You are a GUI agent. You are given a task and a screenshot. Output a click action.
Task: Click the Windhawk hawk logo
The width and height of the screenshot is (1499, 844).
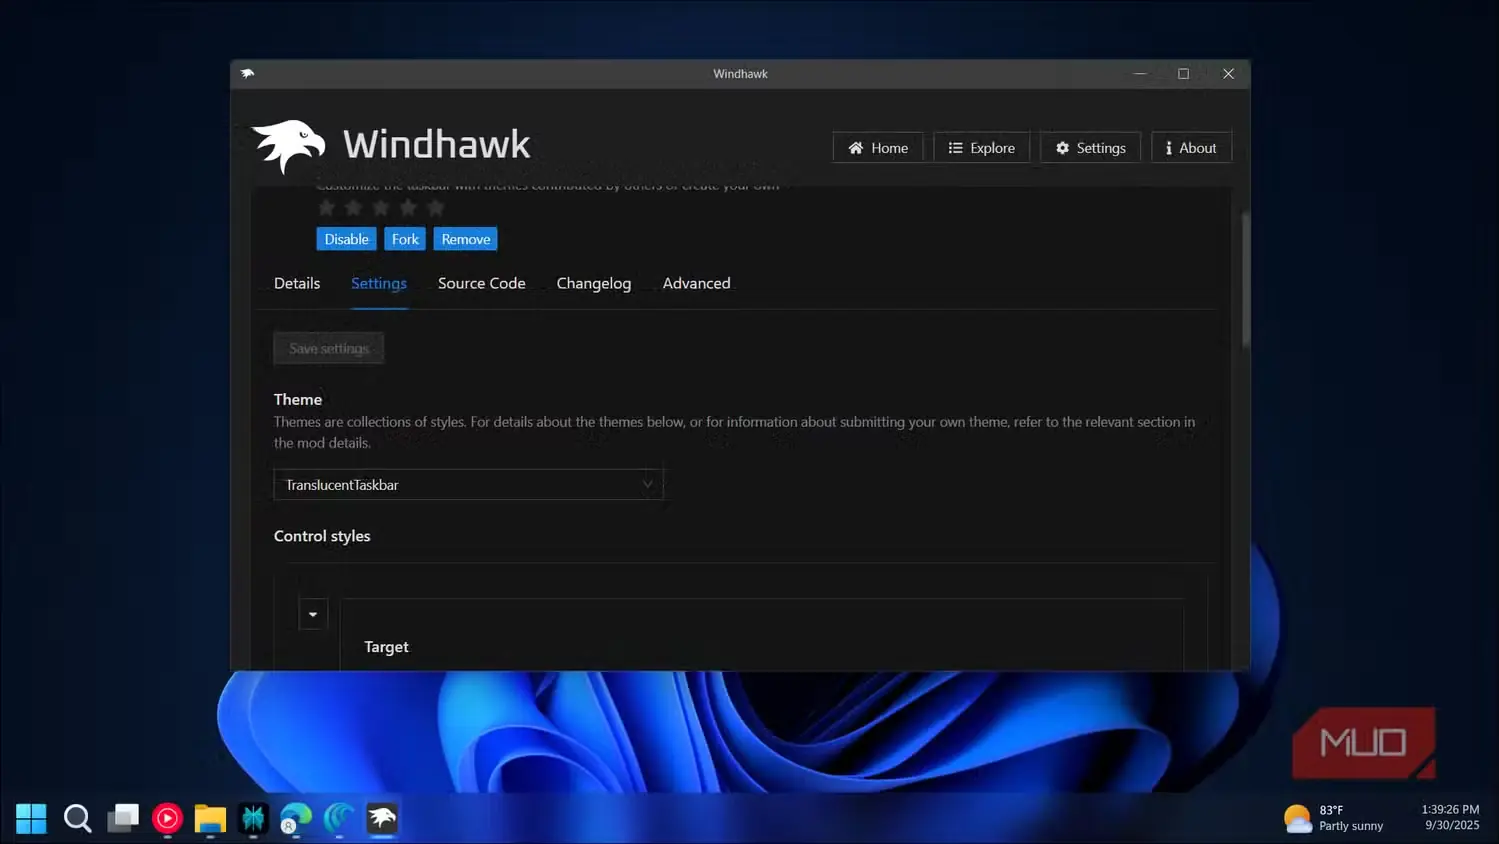click(289, 146)
